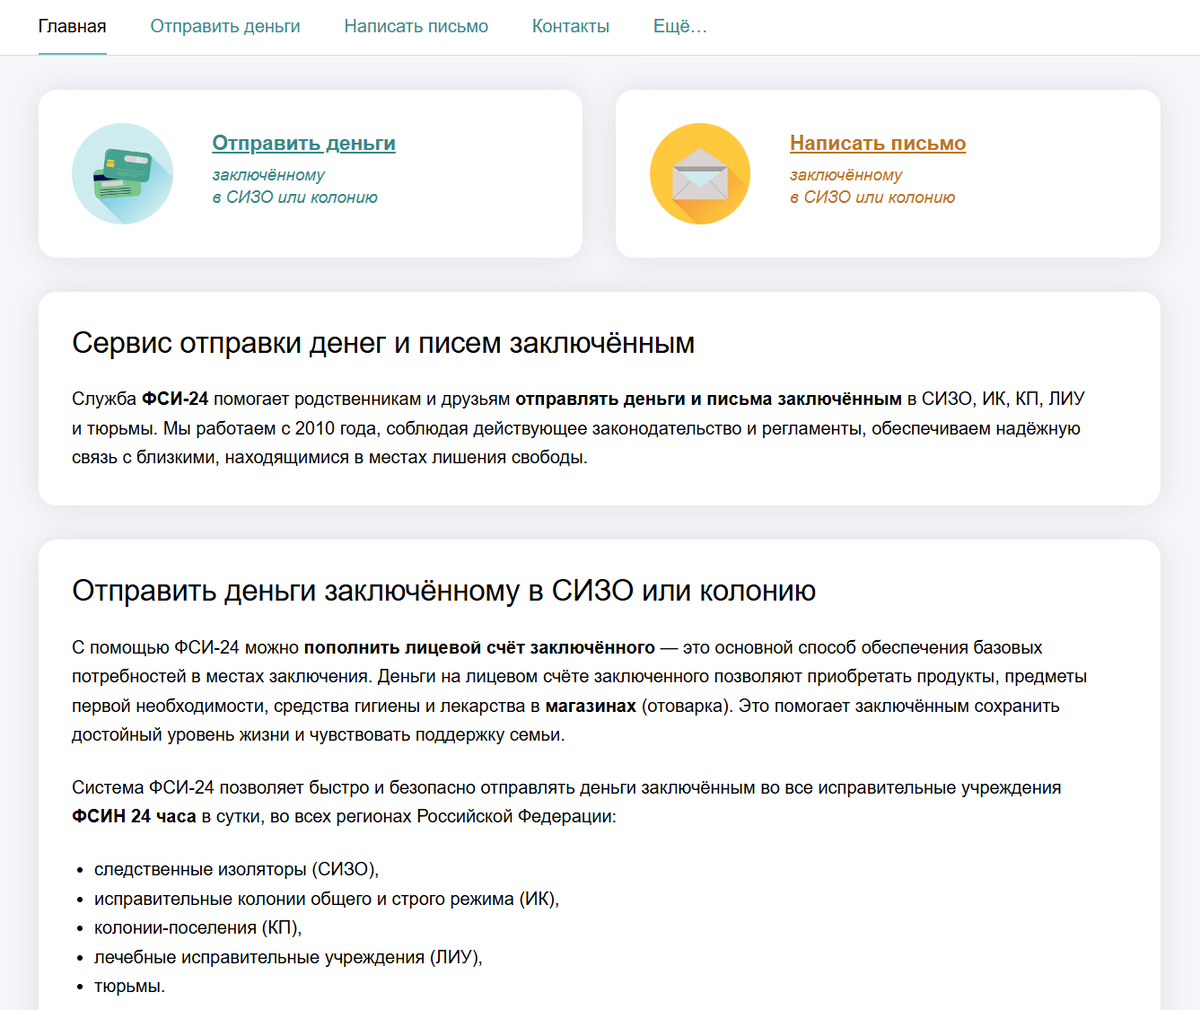
Task: Click bold word 'магазинах'
Action: point(591,706)
